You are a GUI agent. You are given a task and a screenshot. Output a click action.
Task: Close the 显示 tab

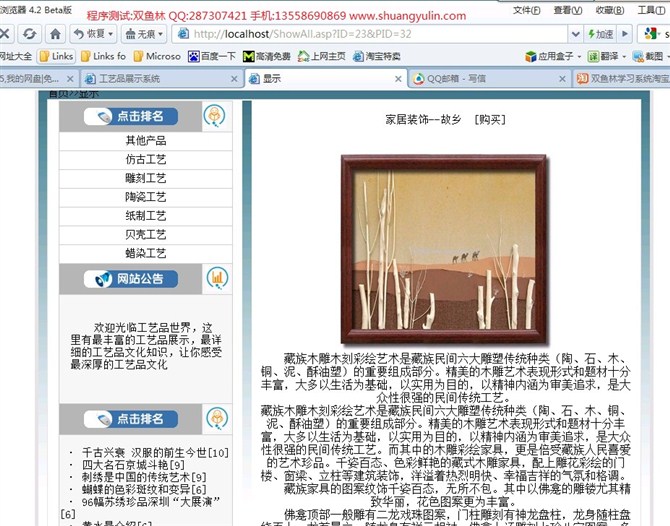398,79
